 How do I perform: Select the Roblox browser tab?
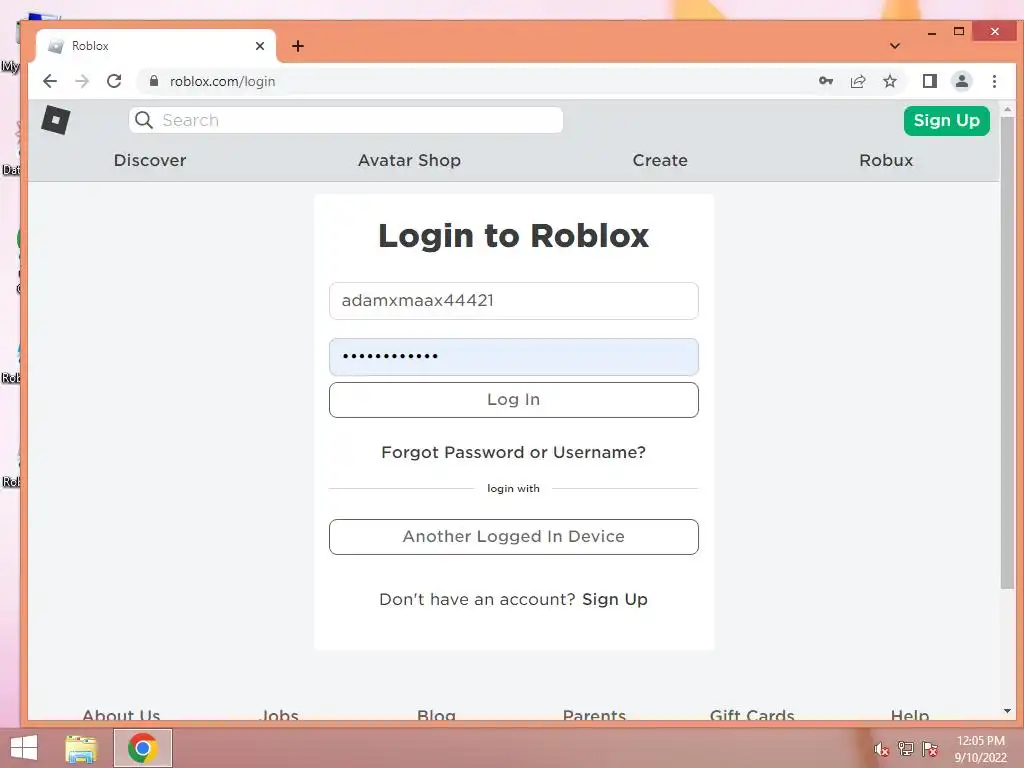[x=155, y=46]
